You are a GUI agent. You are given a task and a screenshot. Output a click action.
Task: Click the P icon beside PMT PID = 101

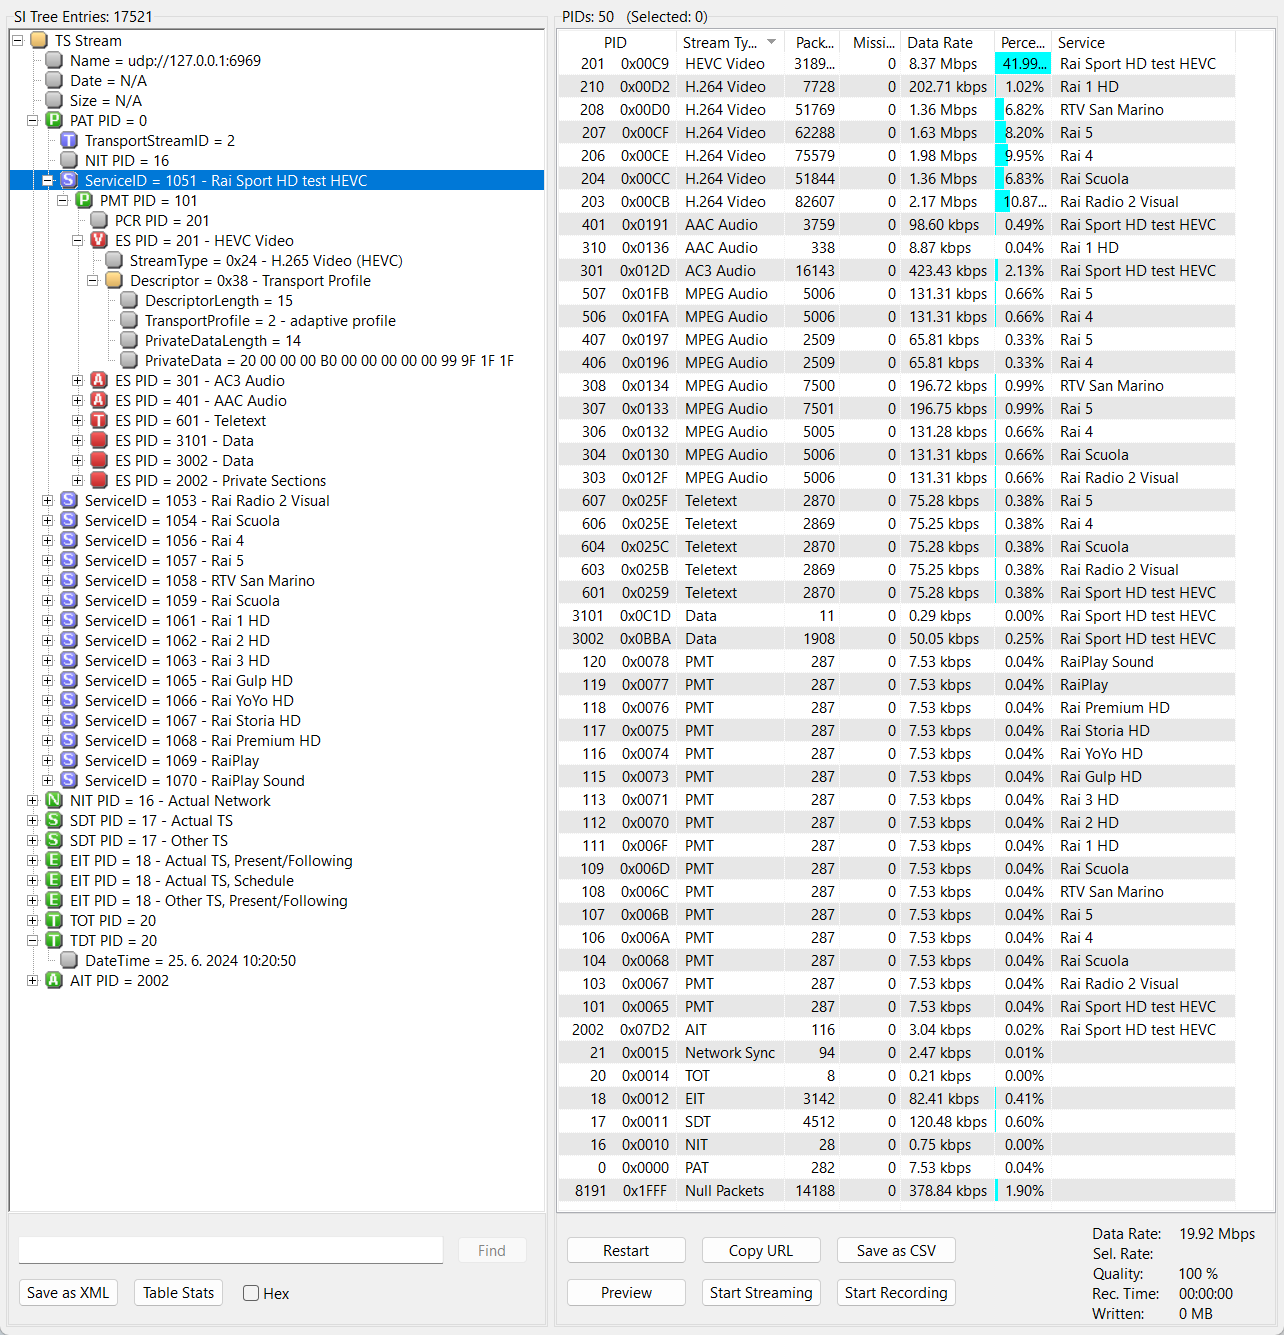pyautogui.click(x=84, y=201)
